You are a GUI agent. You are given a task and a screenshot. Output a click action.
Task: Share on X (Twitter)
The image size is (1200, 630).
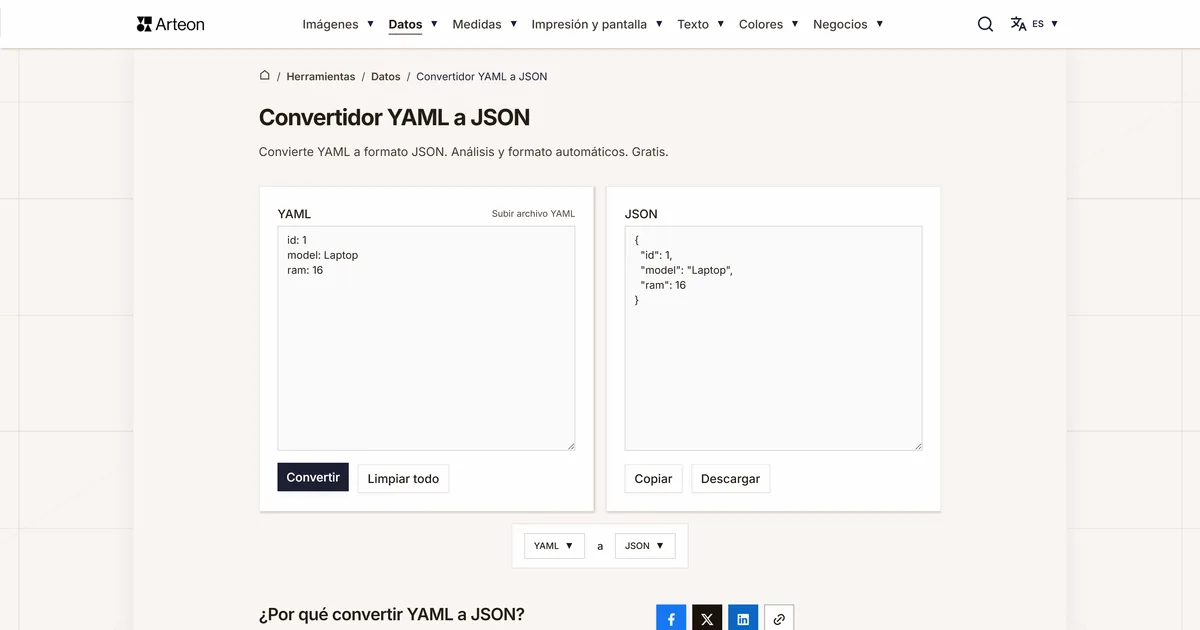pyautogui.click(x=707, y=619)
